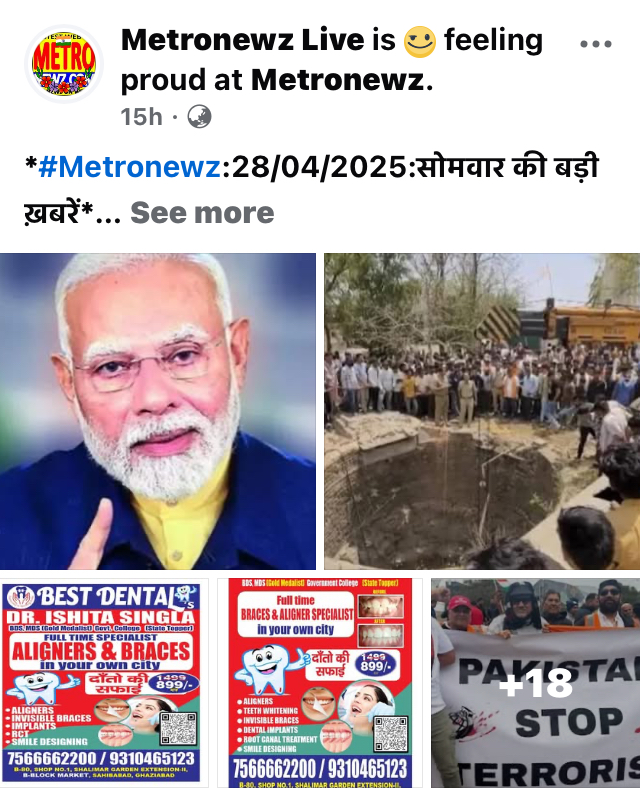Click the 899/- price badge on Best Dental ad

171,682
